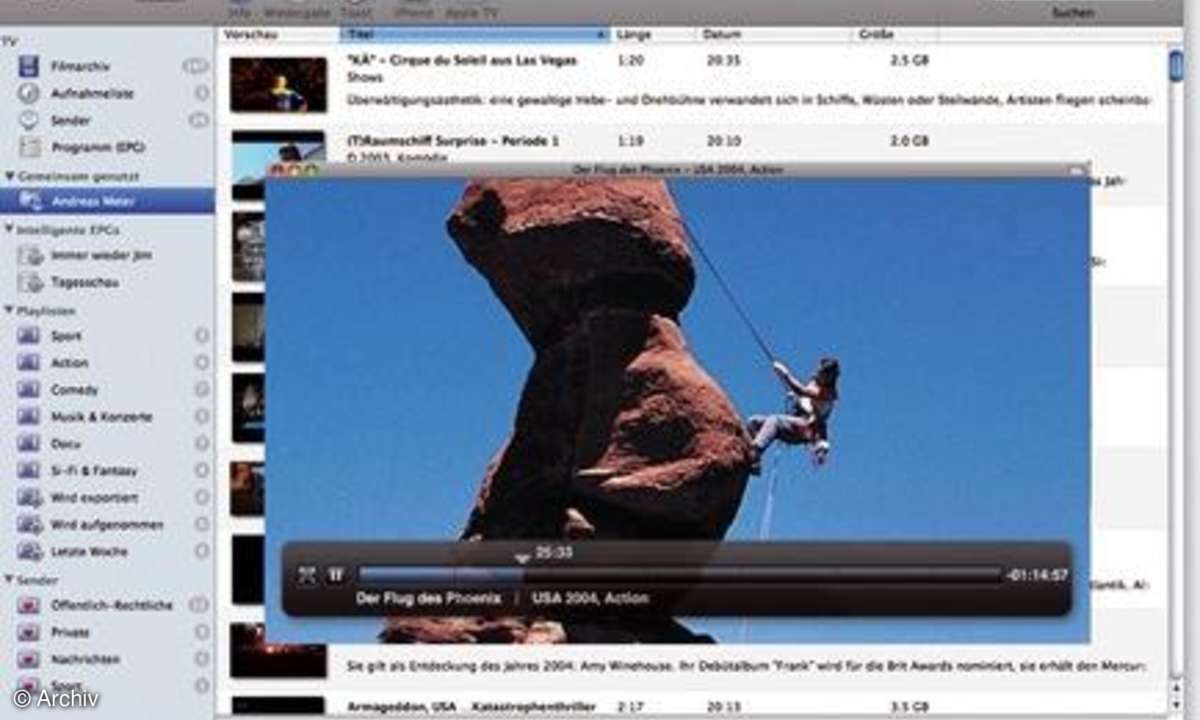1200x720 pixels.
Task: Click the "3.5 GB" size cell
Action: (909, 706)
